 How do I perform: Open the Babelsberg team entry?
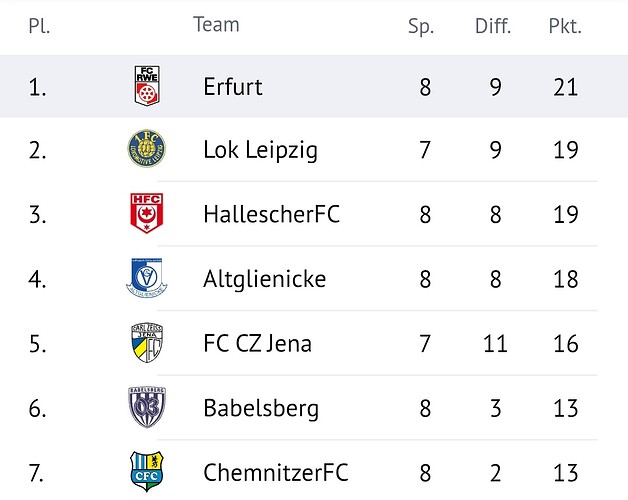point(261,408)
